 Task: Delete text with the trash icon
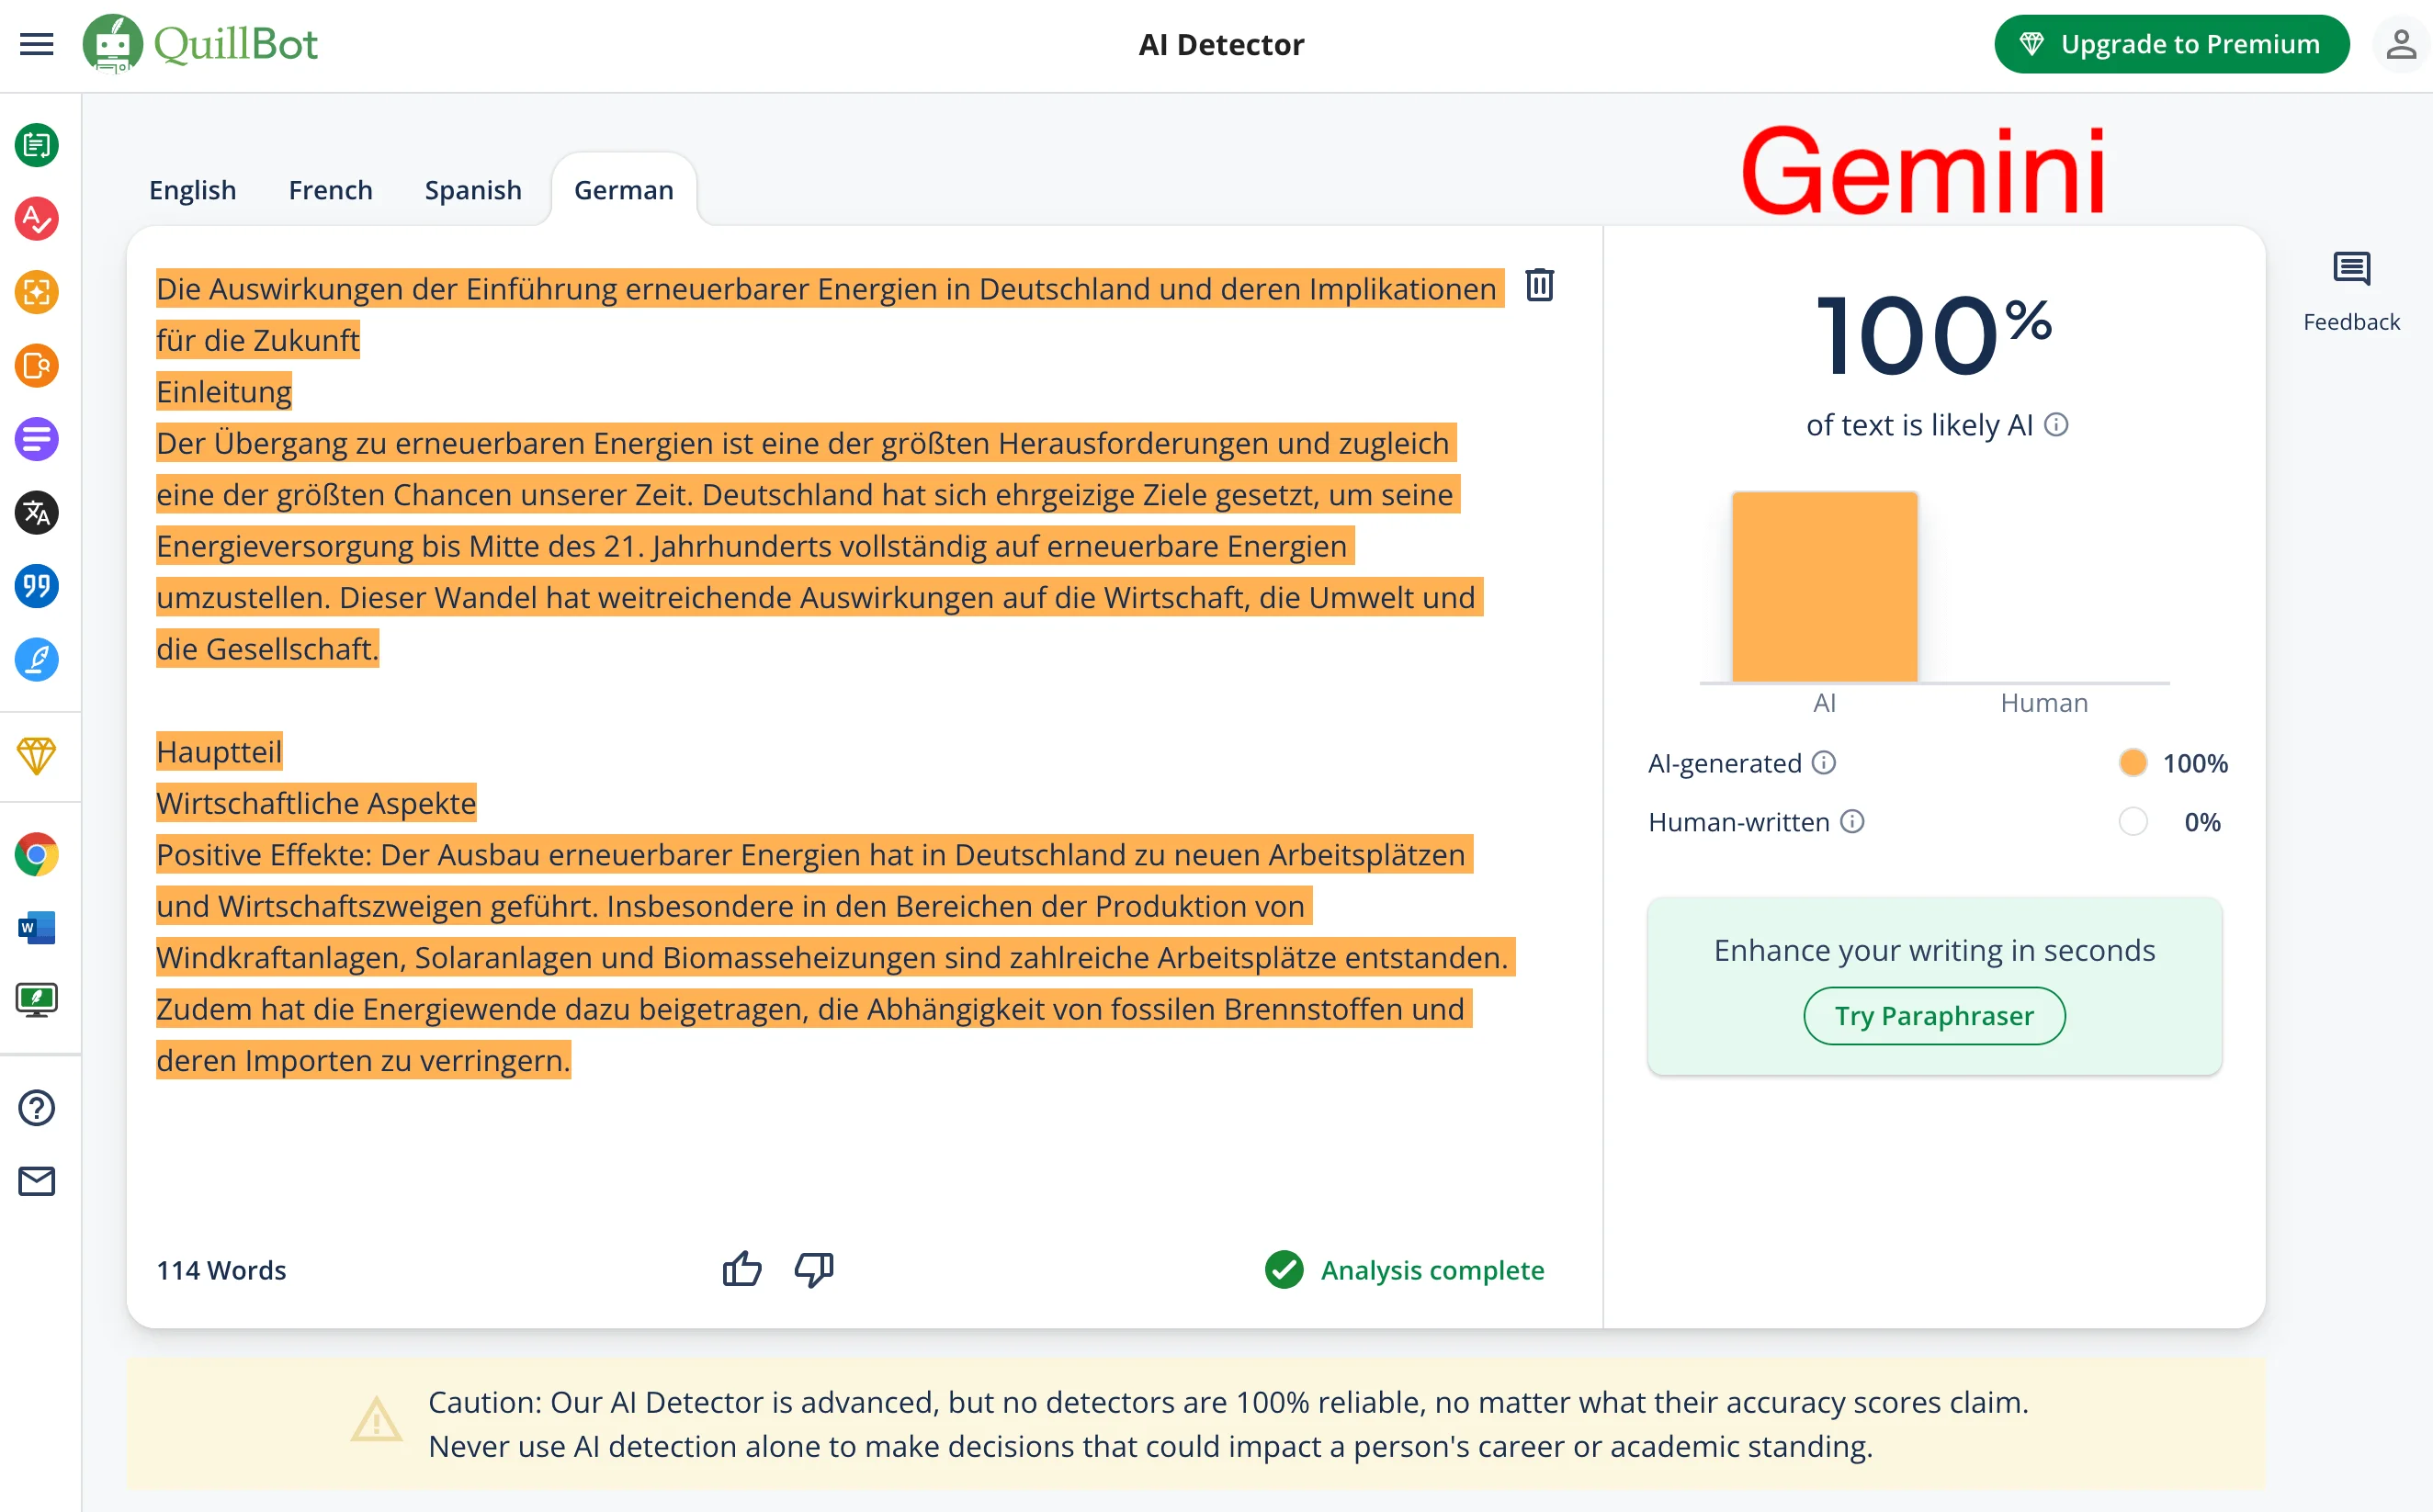tap(1540, 285)
